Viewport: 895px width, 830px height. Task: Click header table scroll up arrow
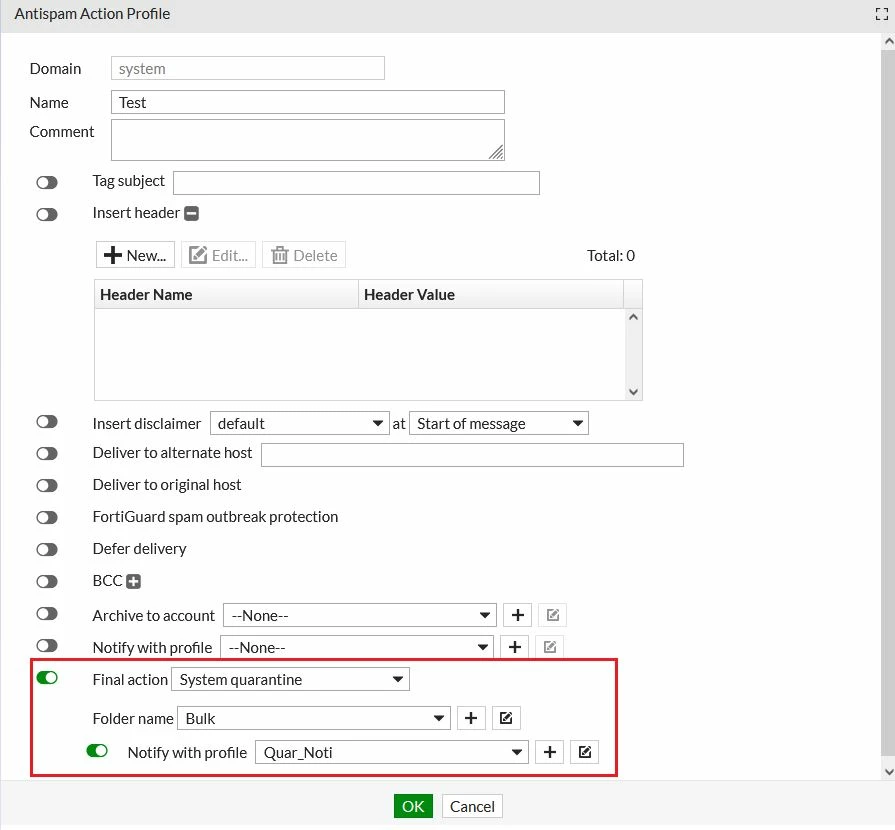pyautogui.click(x=633, y=317)
